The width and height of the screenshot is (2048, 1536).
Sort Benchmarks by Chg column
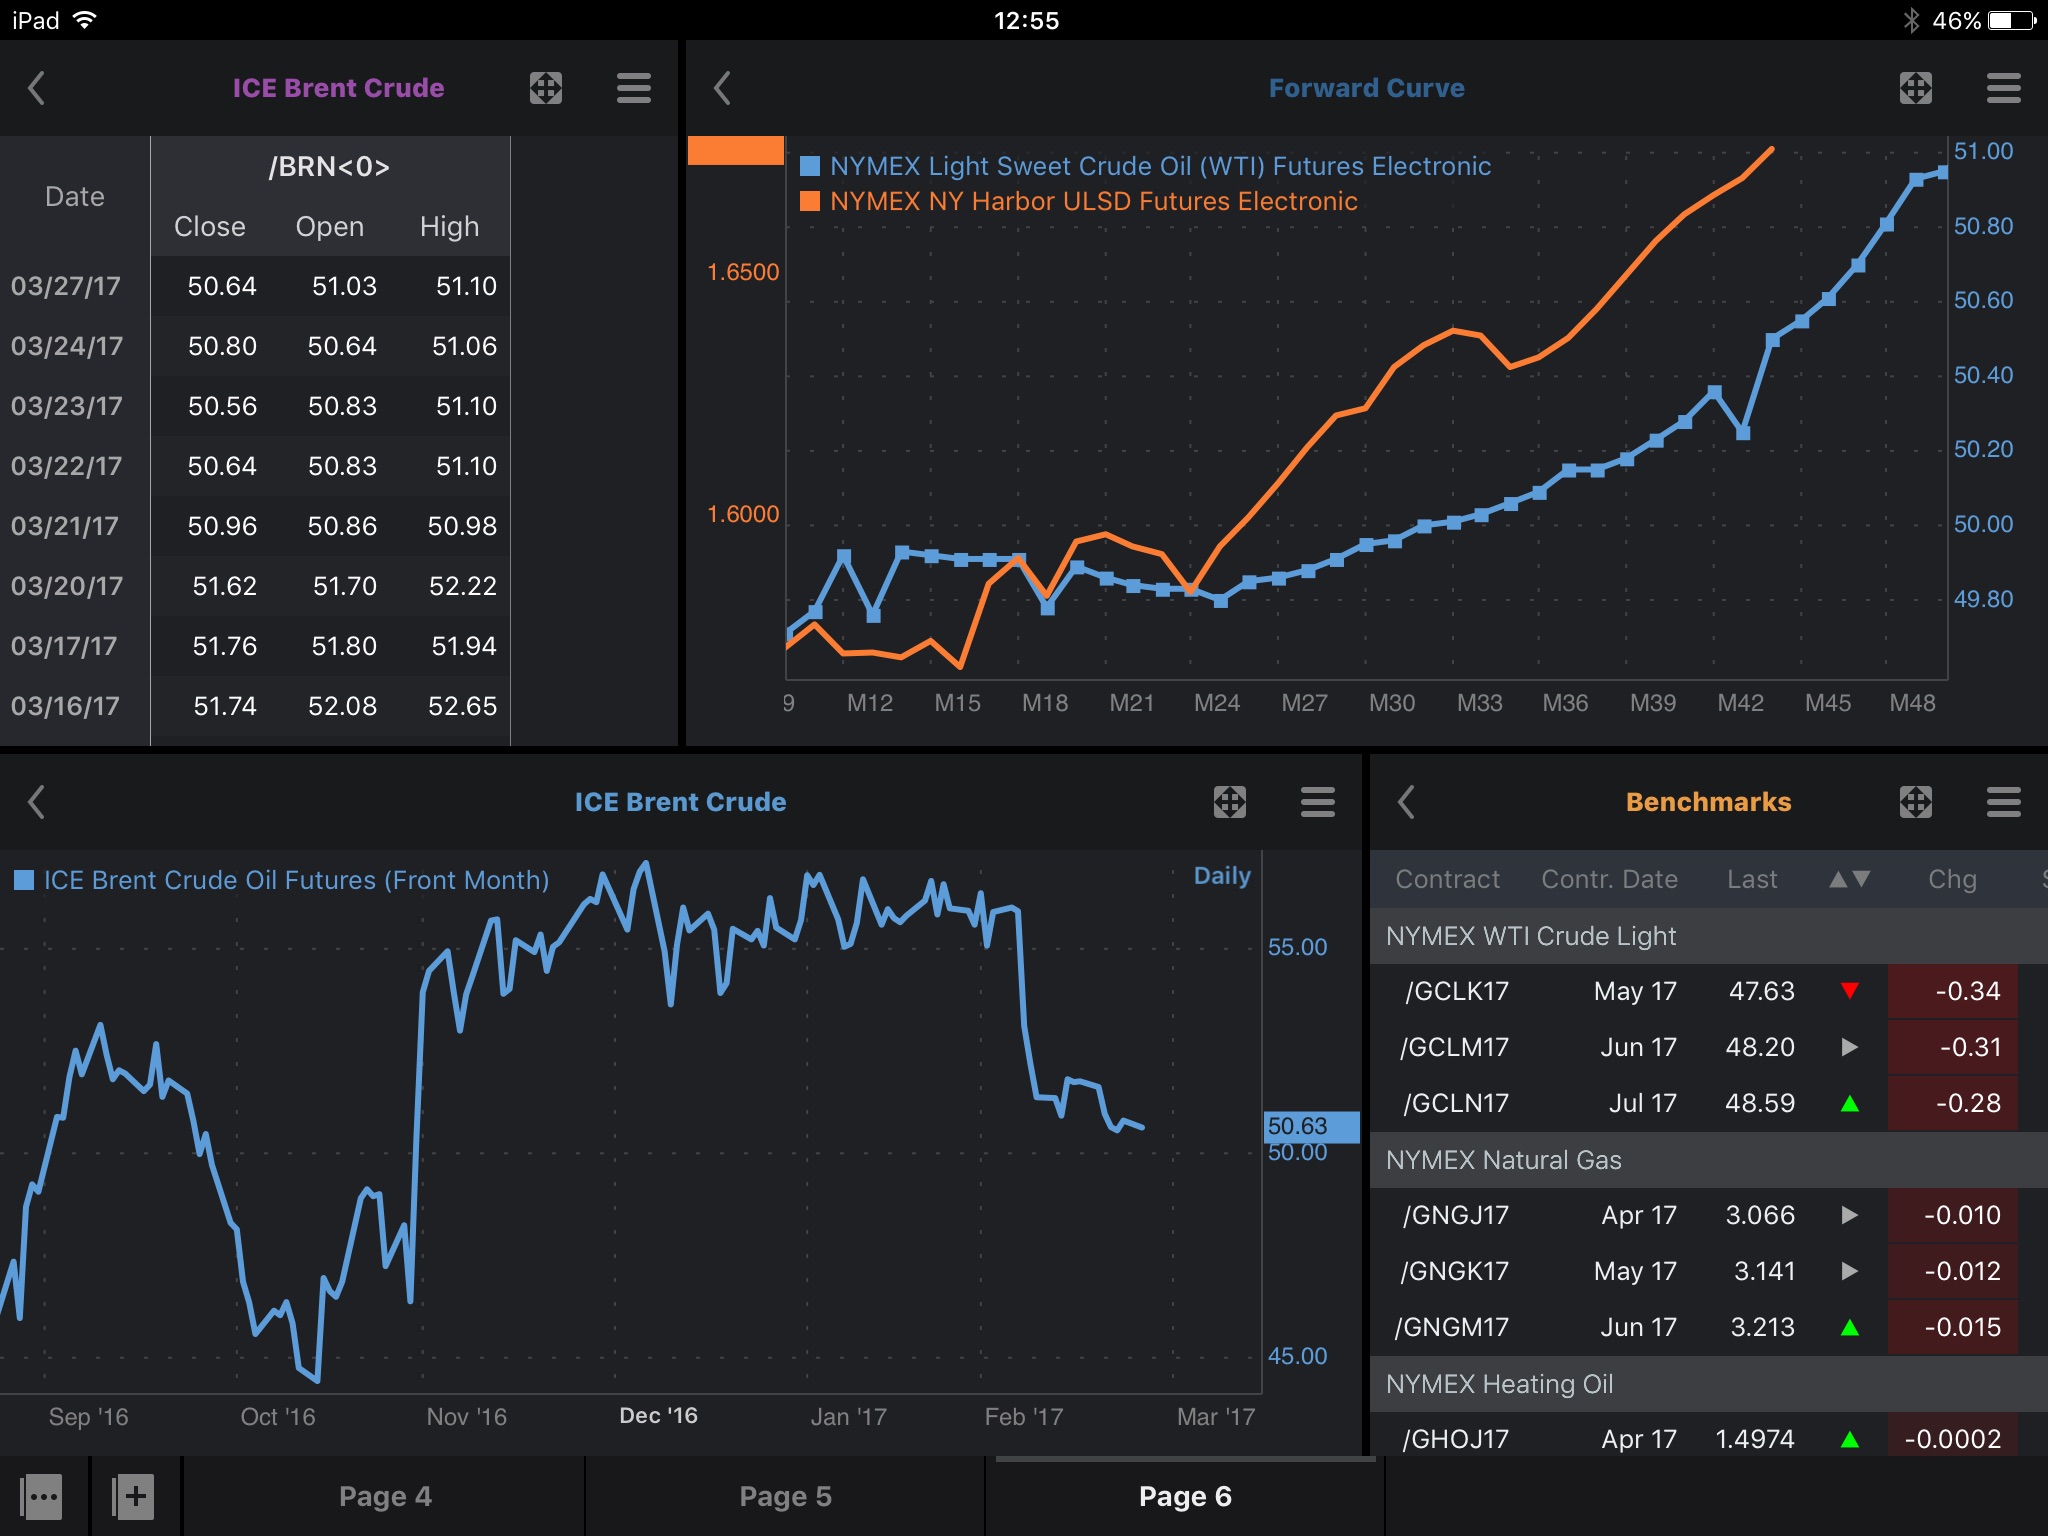pos(1952,879)
